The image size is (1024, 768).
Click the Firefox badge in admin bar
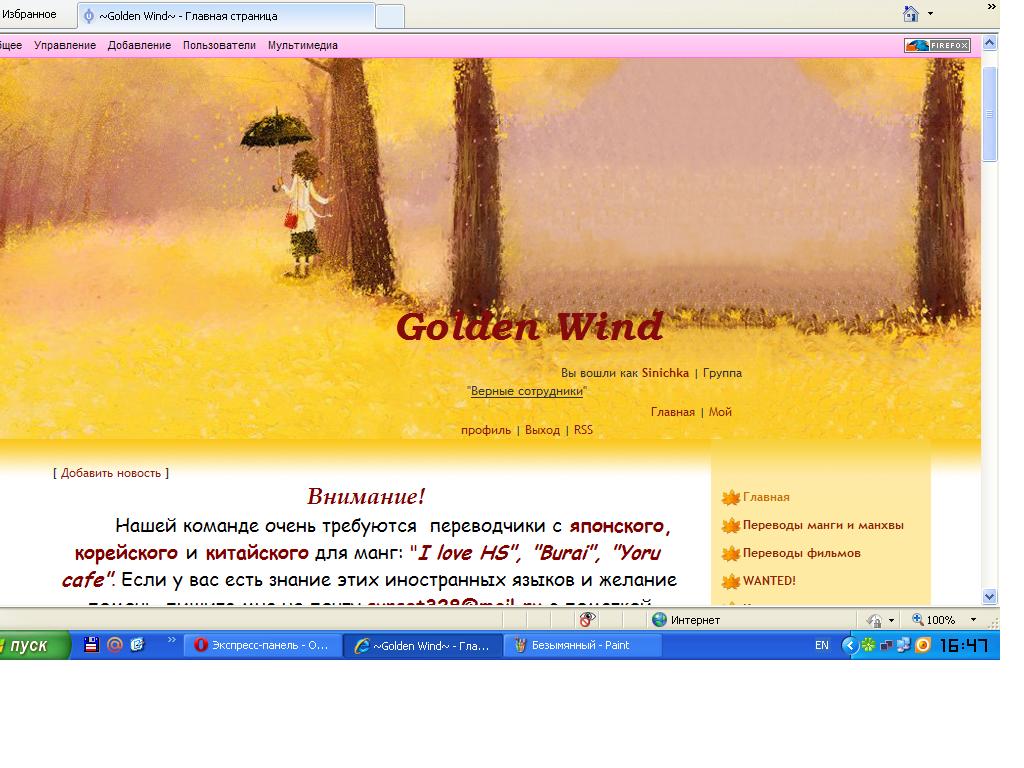937,45
